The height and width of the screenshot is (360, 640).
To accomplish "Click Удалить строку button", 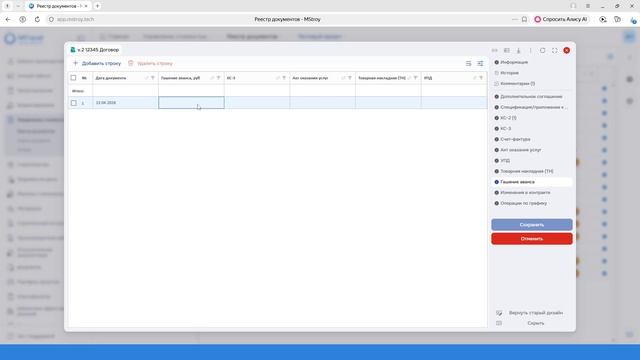I will (x=151, y=63).
